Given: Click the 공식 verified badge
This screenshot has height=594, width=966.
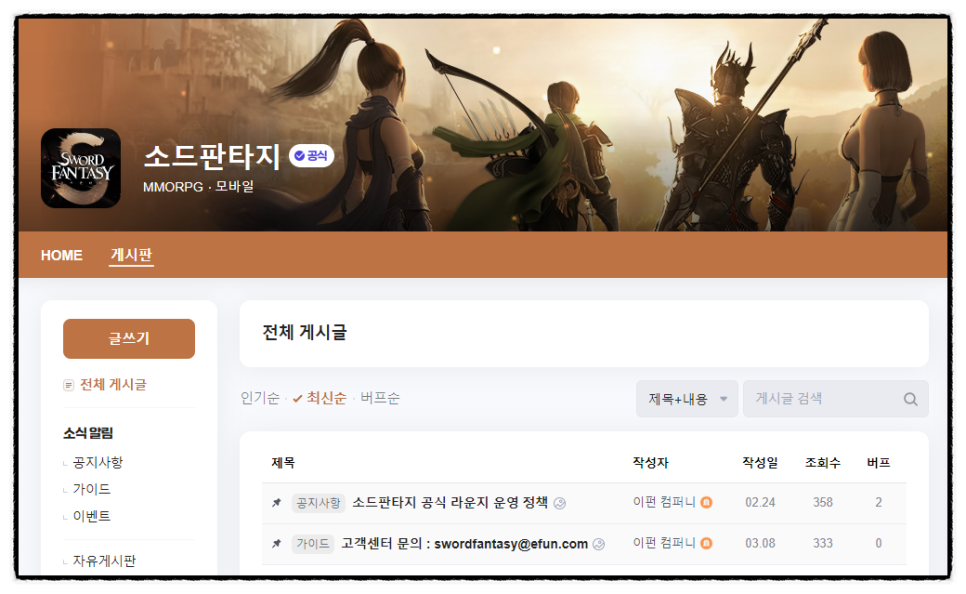Looking at the screenshot, I should pos(312,156).
